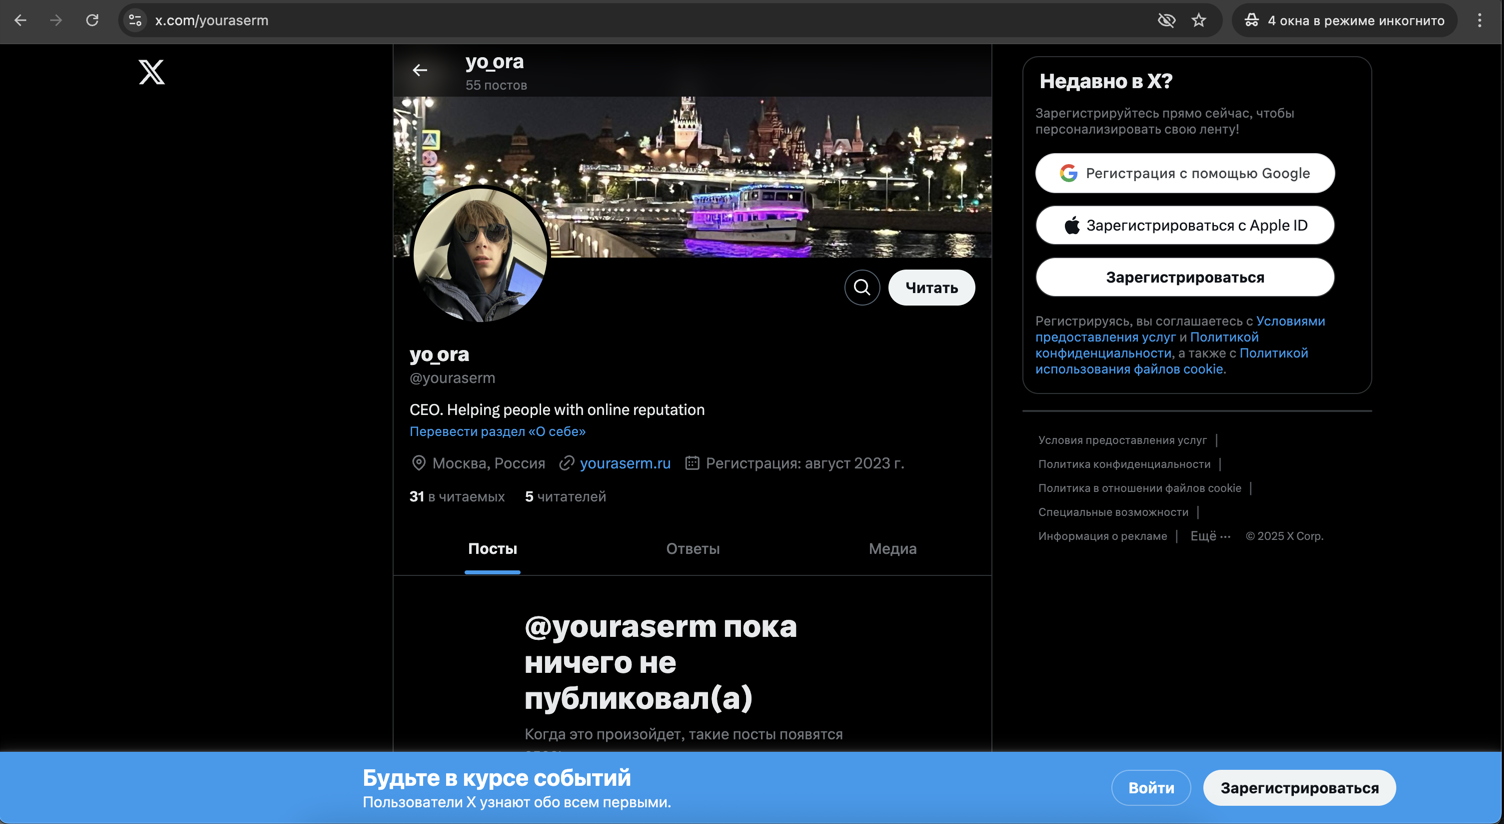Image resolution: width=1504 pixels, height=824 pixels.
Task: Click the X logo in the sidebar
Action: [x=152, y=72]
